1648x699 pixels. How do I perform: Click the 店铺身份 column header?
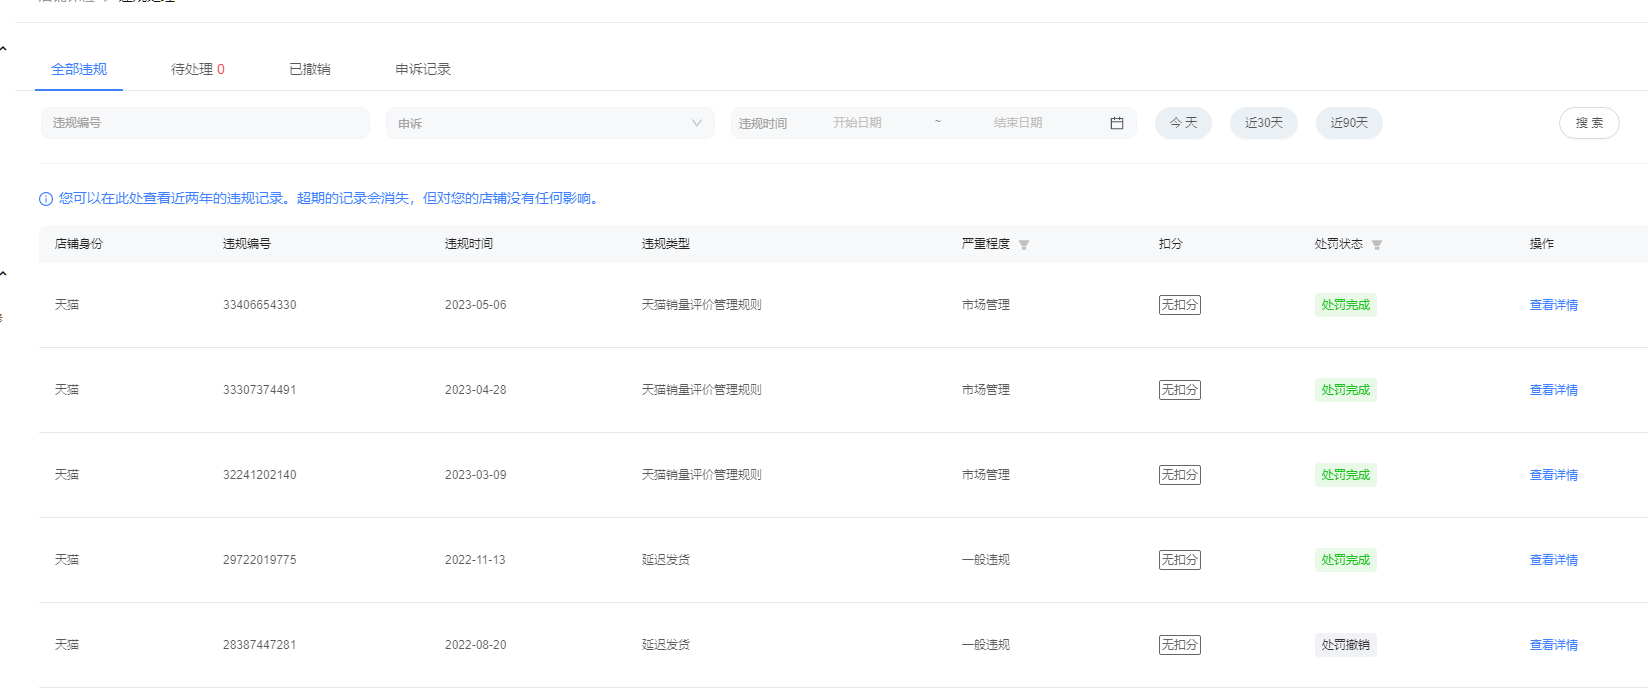pyautogui.click(x=79, y=244)
